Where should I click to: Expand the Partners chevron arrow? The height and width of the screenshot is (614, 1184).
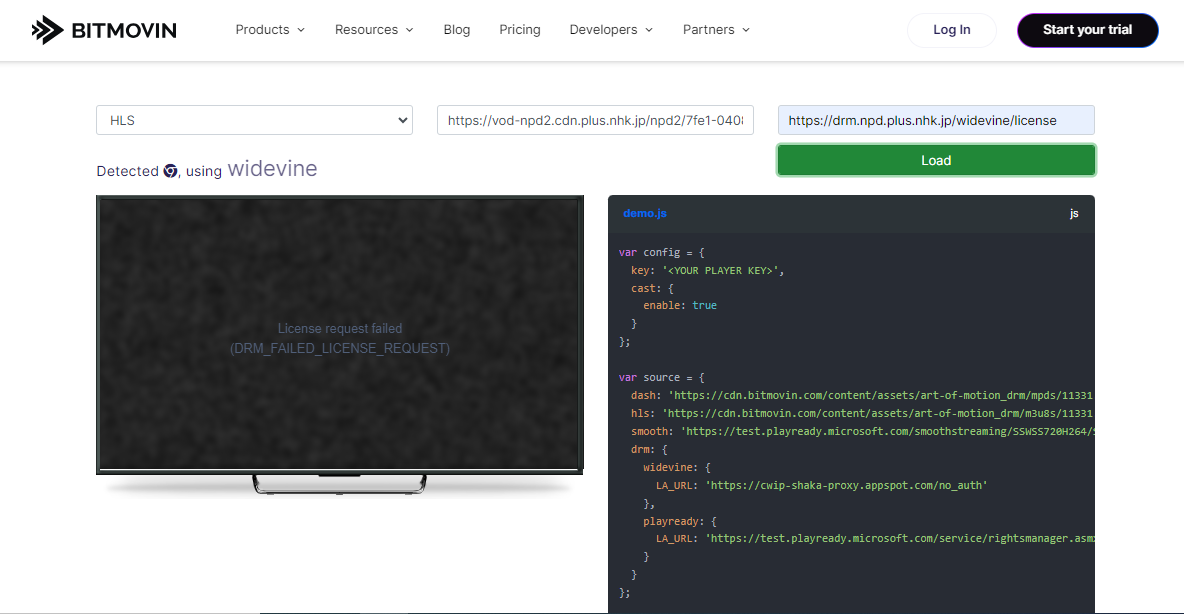(746, 30)
